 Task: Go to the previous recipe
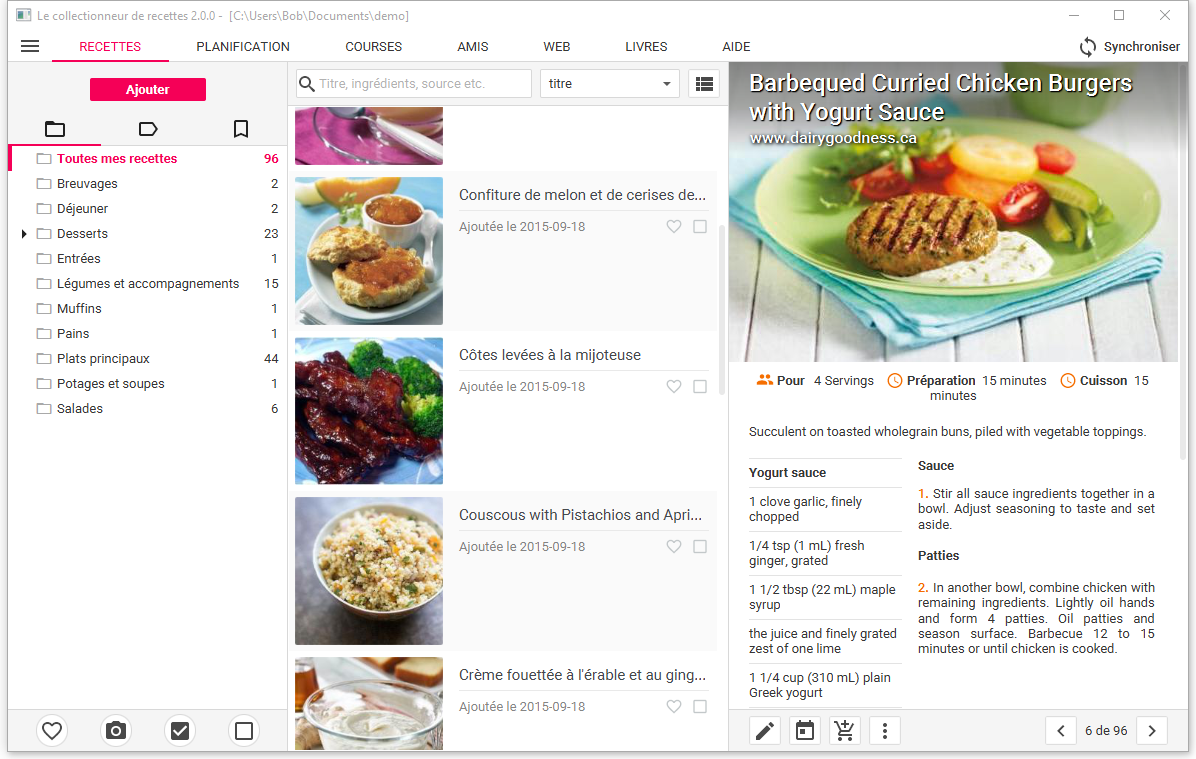pos(1061,731)
